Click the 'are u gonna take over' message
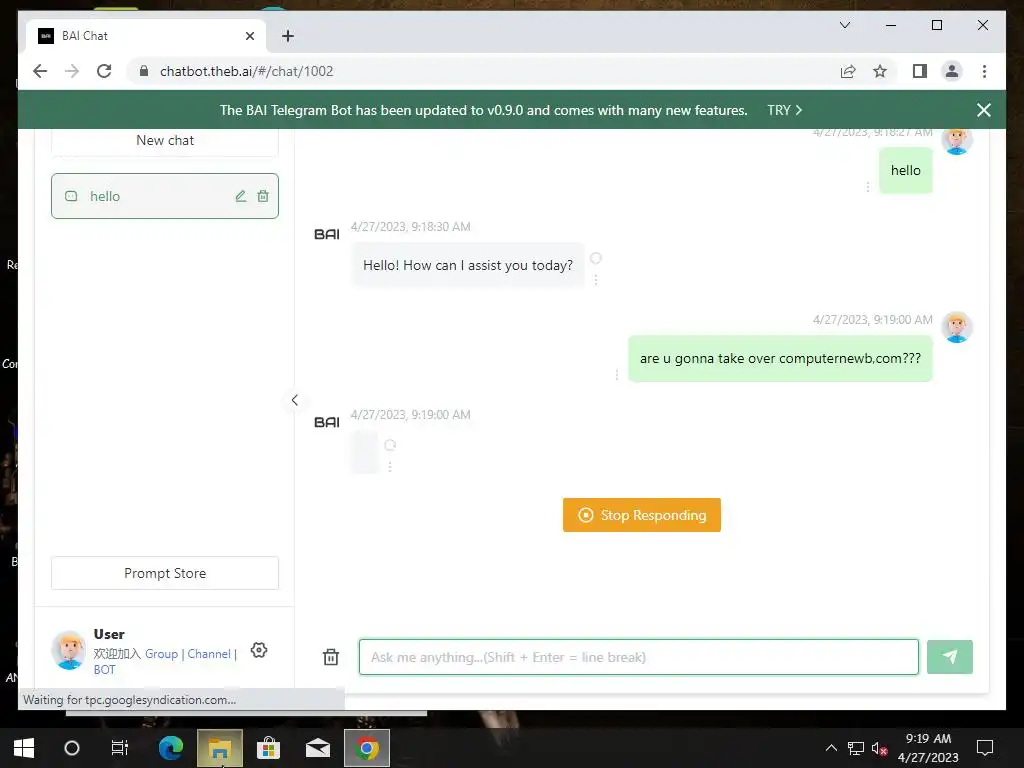The height and width of the screenshot is (768, 1024). (780, 358)
